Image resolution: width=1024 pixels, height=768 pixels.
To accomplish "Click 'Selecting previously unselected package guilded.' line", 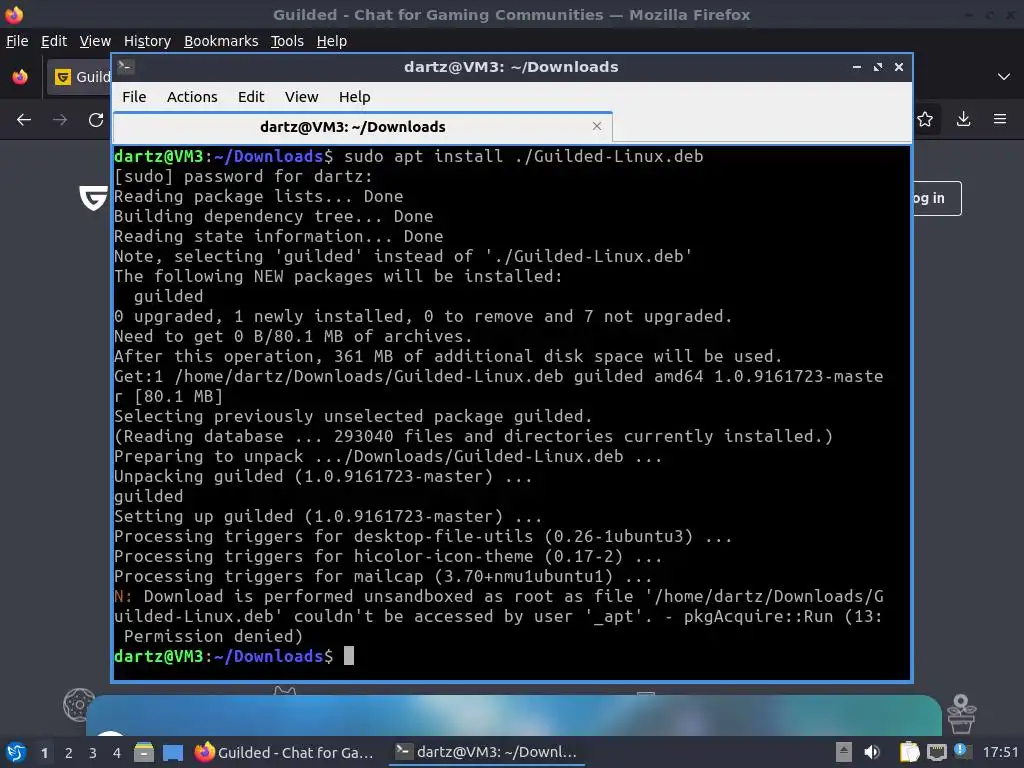I will tap(353, 416).
